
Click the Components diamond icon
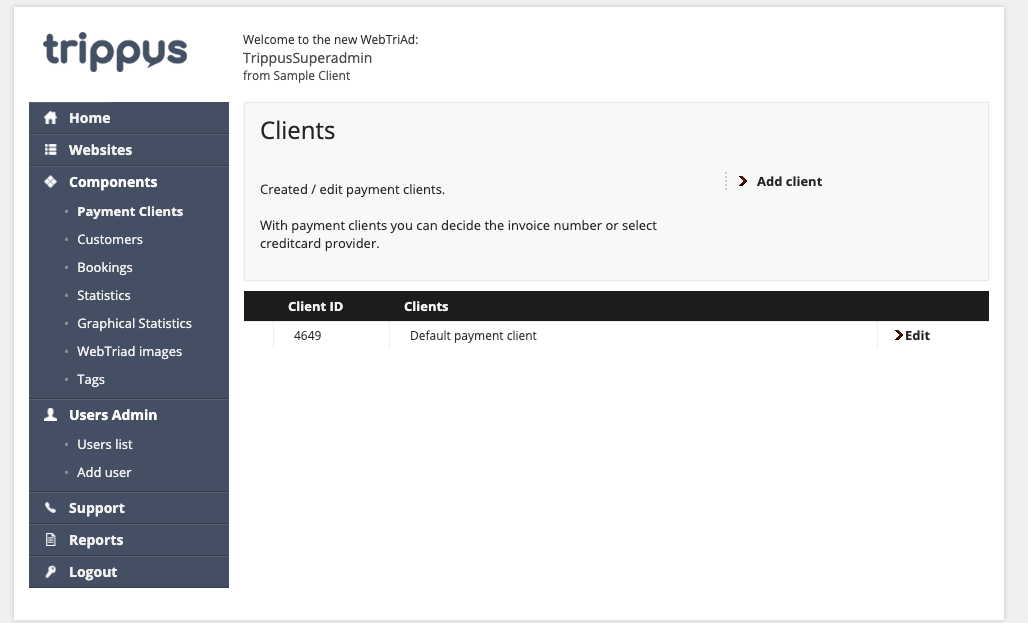pyautogui.click(x=50, y=182)
